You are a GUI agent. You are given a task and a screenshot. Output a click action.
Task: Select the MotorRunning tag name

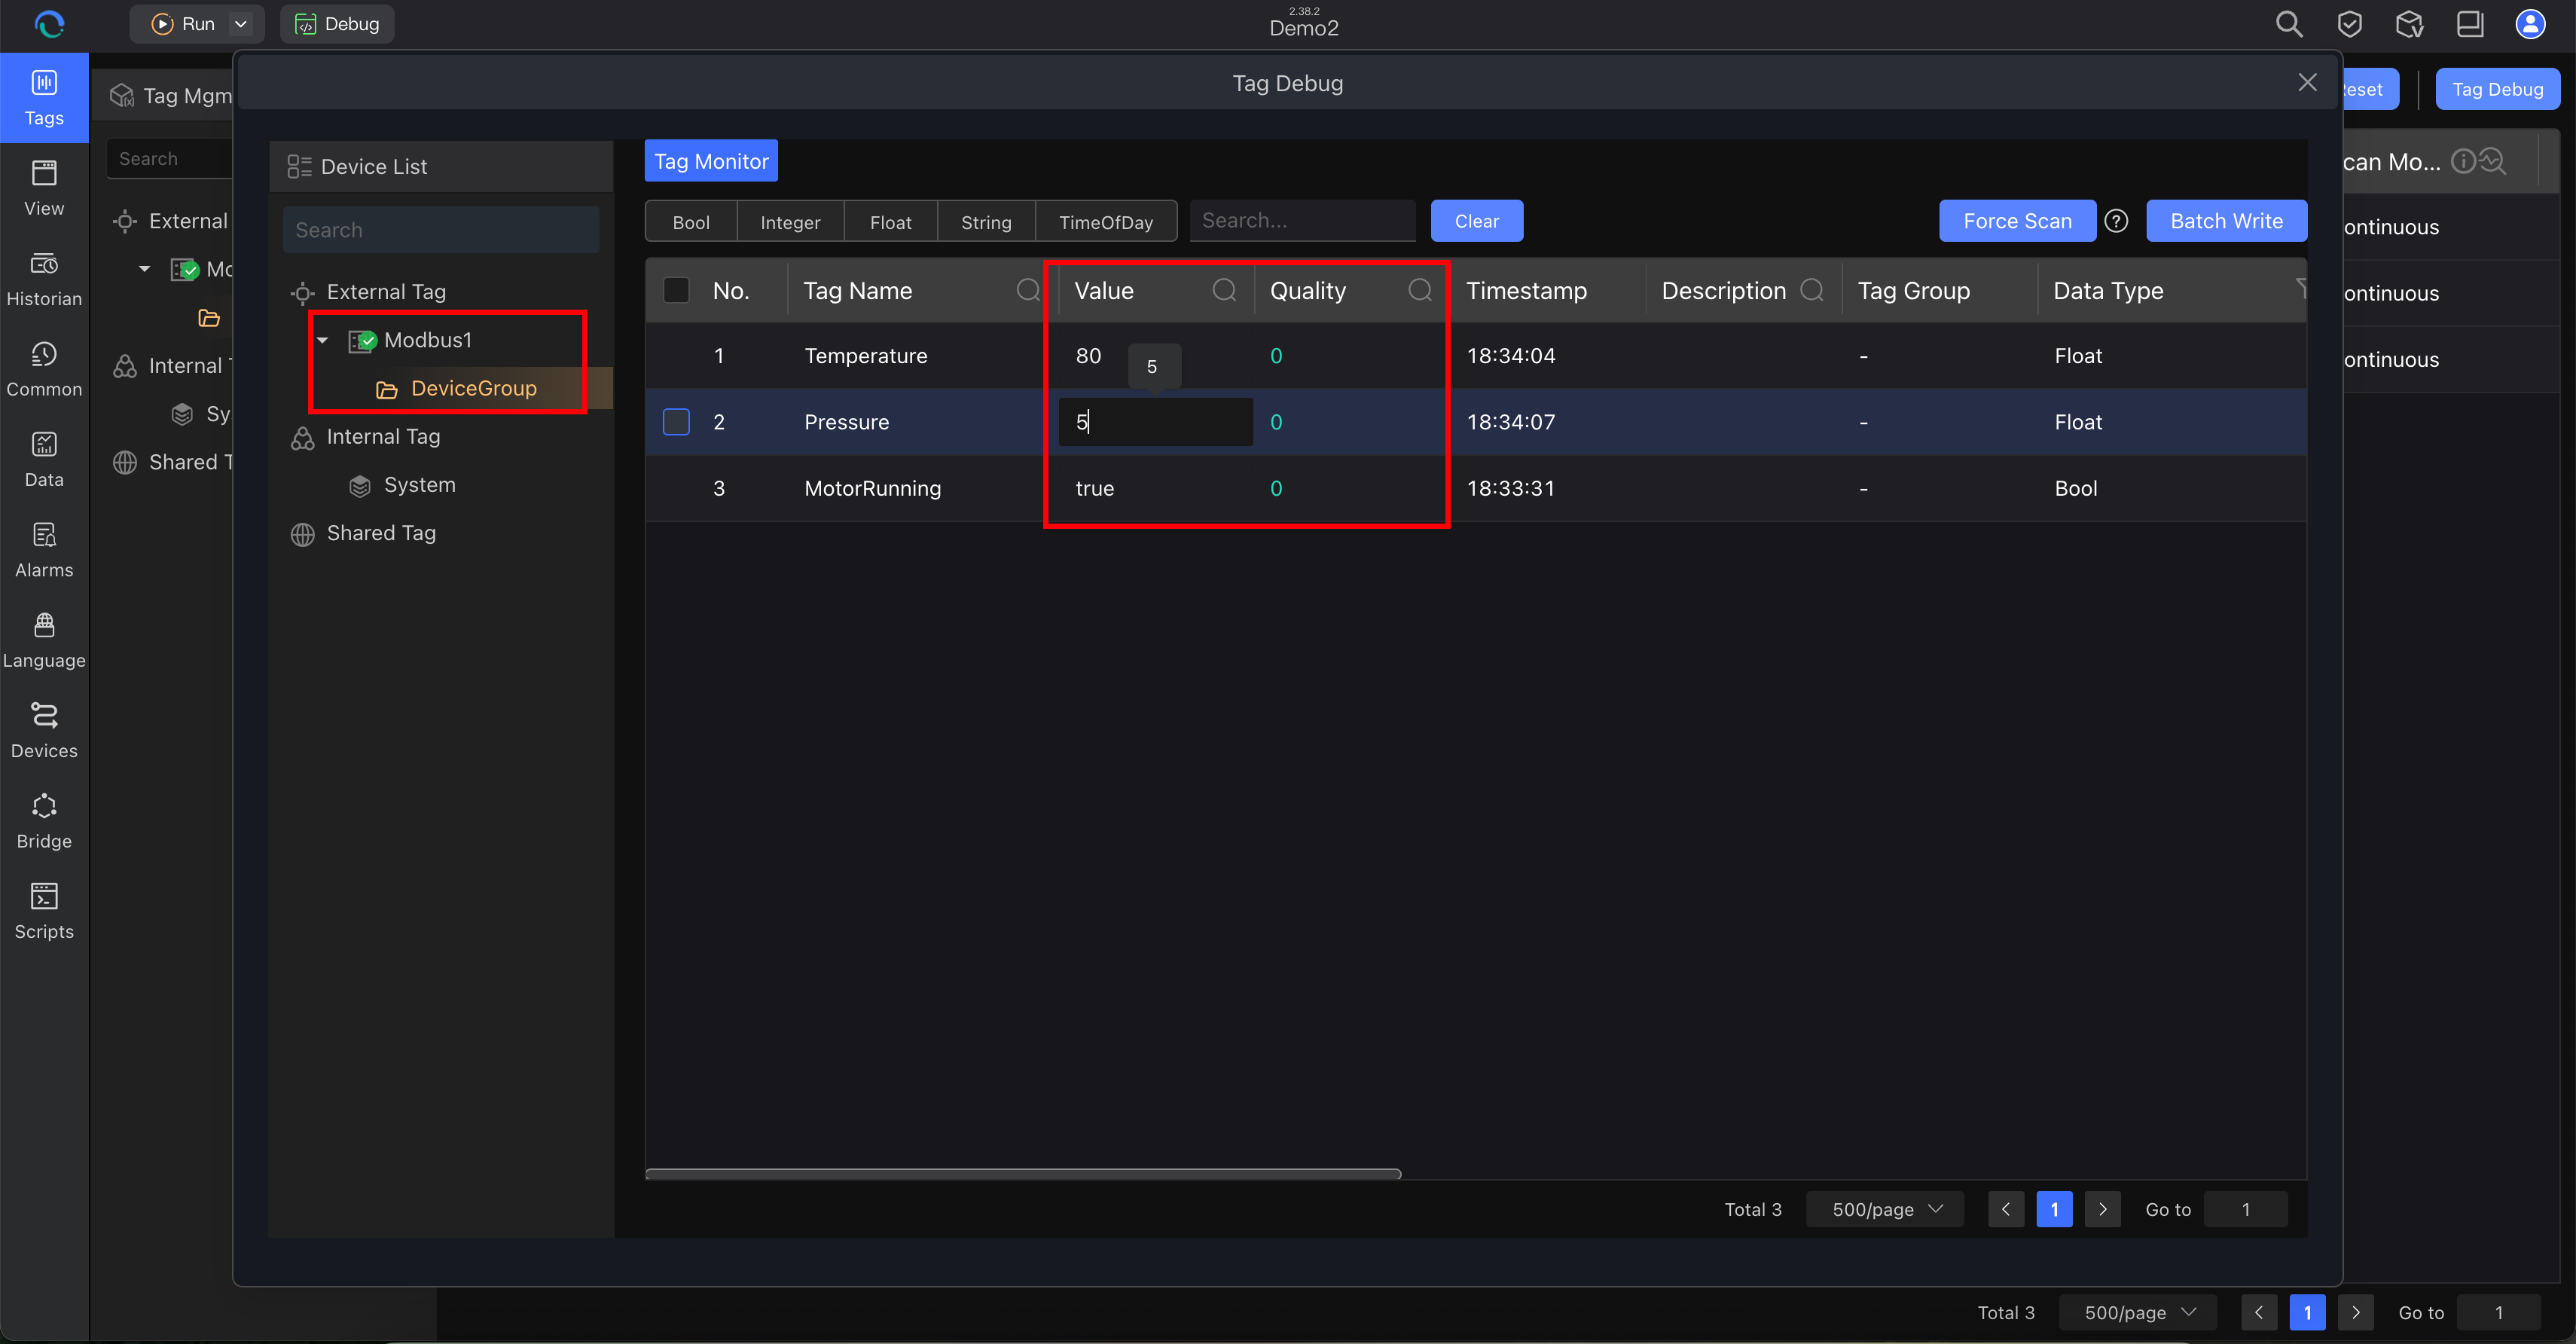872,488
